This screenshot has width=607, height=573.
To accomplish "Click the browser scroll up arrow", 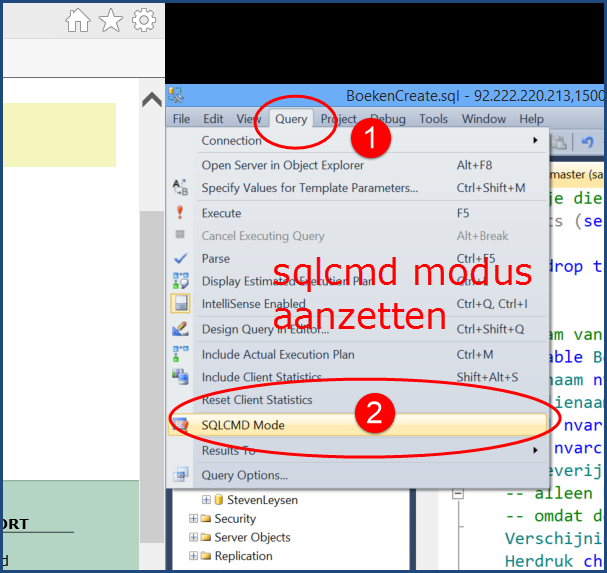I will pyautogui.click(x=151, y=100).
